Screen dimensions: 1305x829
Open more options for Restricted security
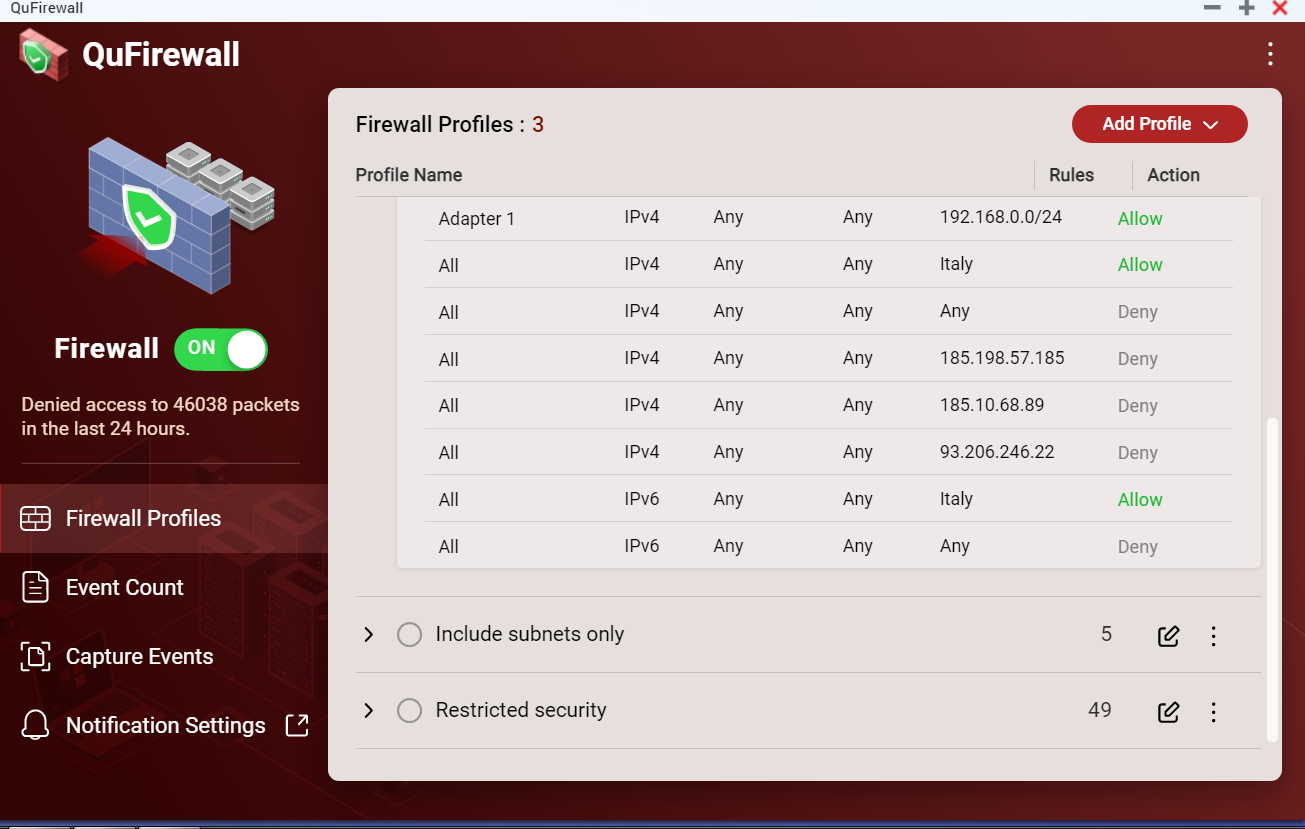pos(1213,712)
